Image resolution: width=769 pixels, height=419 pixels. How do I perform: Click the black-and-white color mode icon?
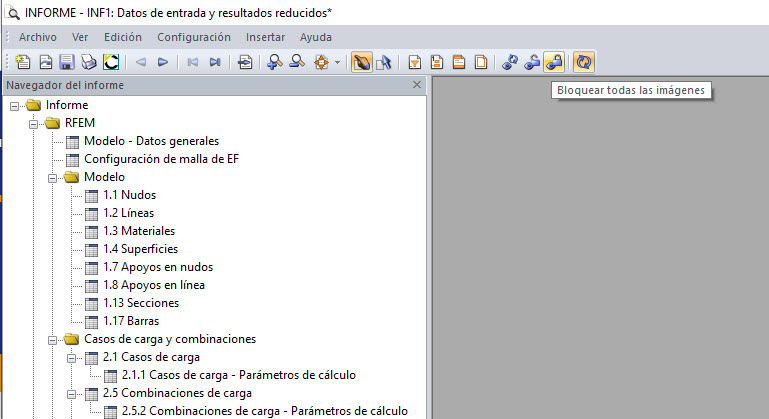click(x=111, y=62)
